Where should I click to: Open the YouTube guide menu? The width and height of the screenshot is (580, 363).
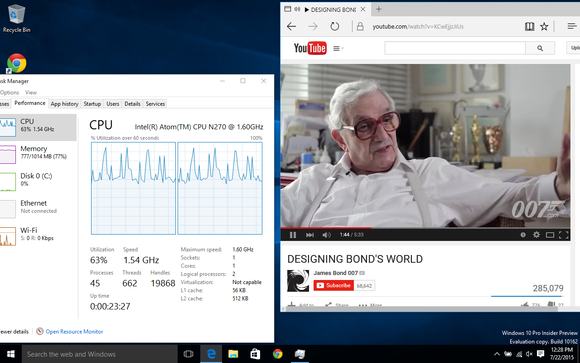[338, 48]
